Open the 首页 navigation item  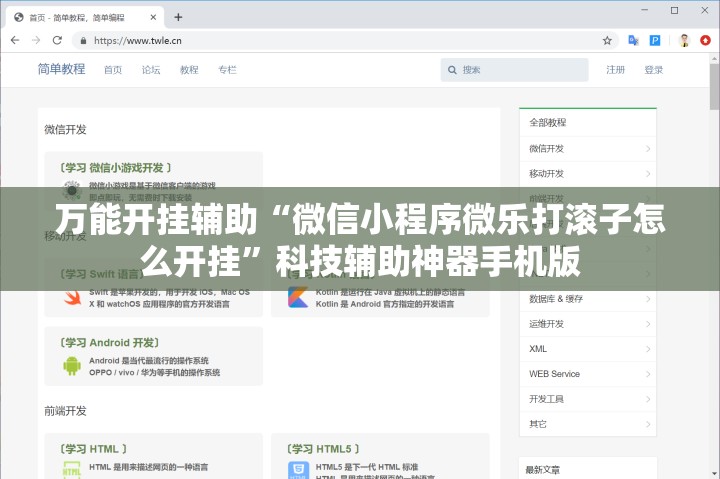tap(113, 70)
